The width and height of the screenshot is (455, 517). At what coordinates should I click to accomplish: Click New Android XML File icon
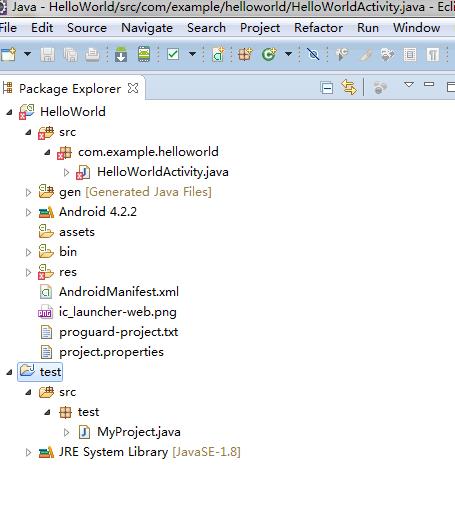pos(218,54)
